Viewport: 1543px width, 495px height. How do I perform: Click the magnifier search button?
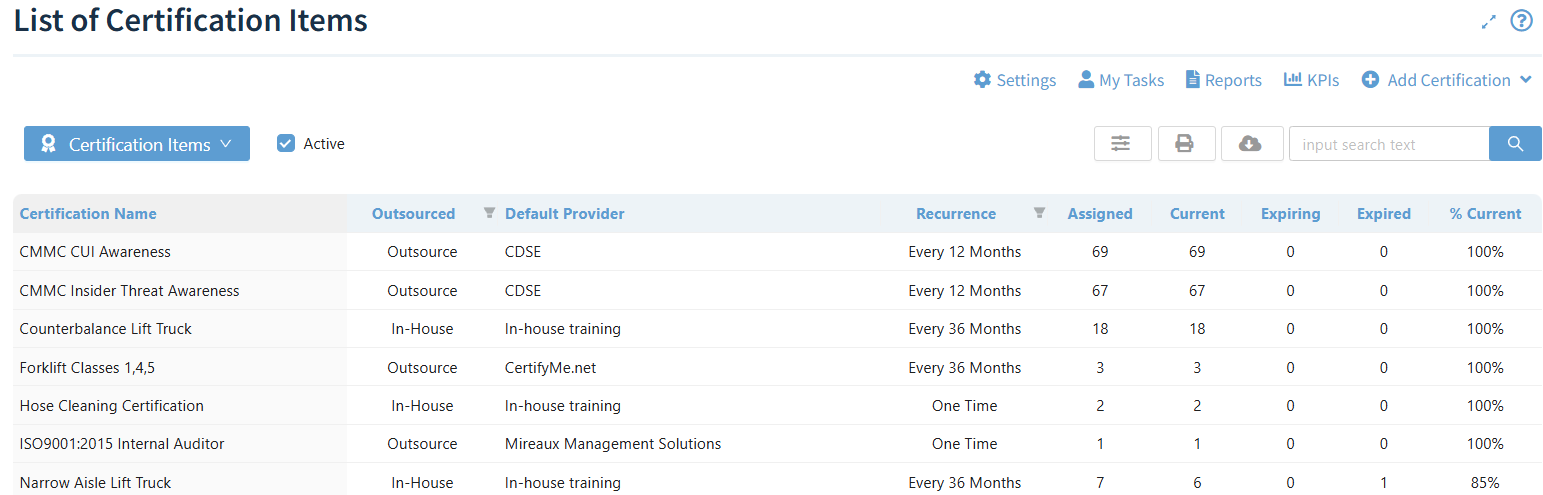pyautogui.click(x=1515, y=144)
